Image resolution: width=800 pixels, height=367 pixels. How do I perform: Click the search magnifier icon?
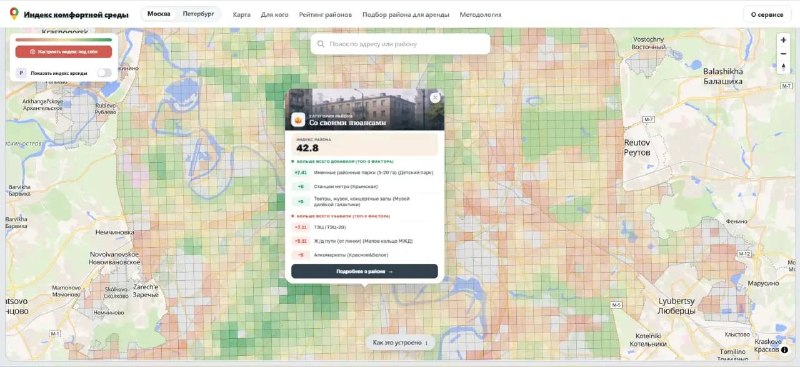coord(321,44)
